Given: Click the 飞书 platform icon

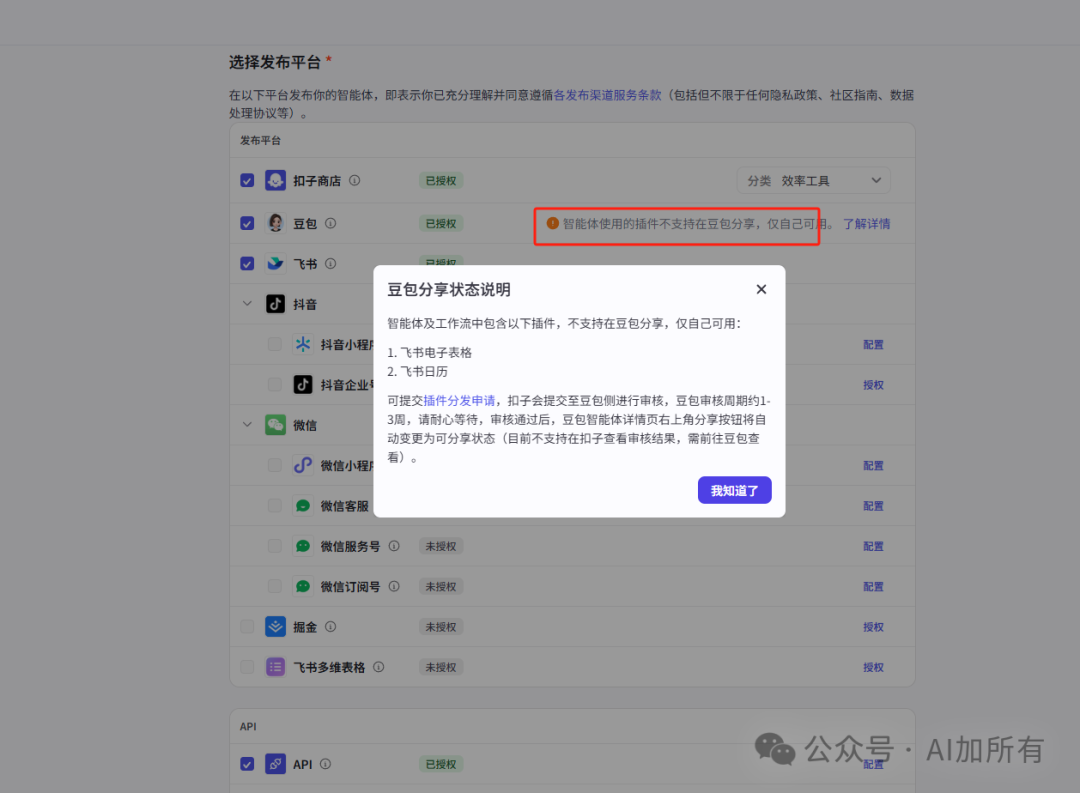Looking at the screenshot, I should tap(276, 263).
